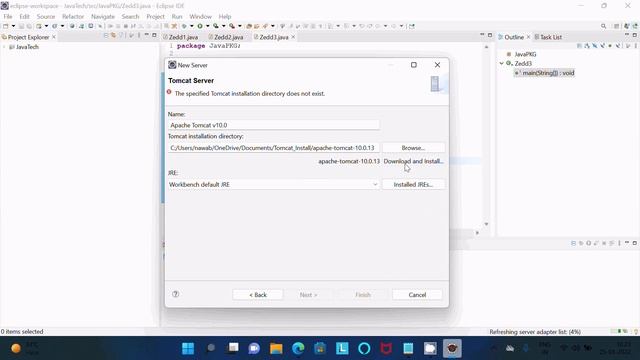
Task: Open the Outline view menu icon
Action: (636, 46)
